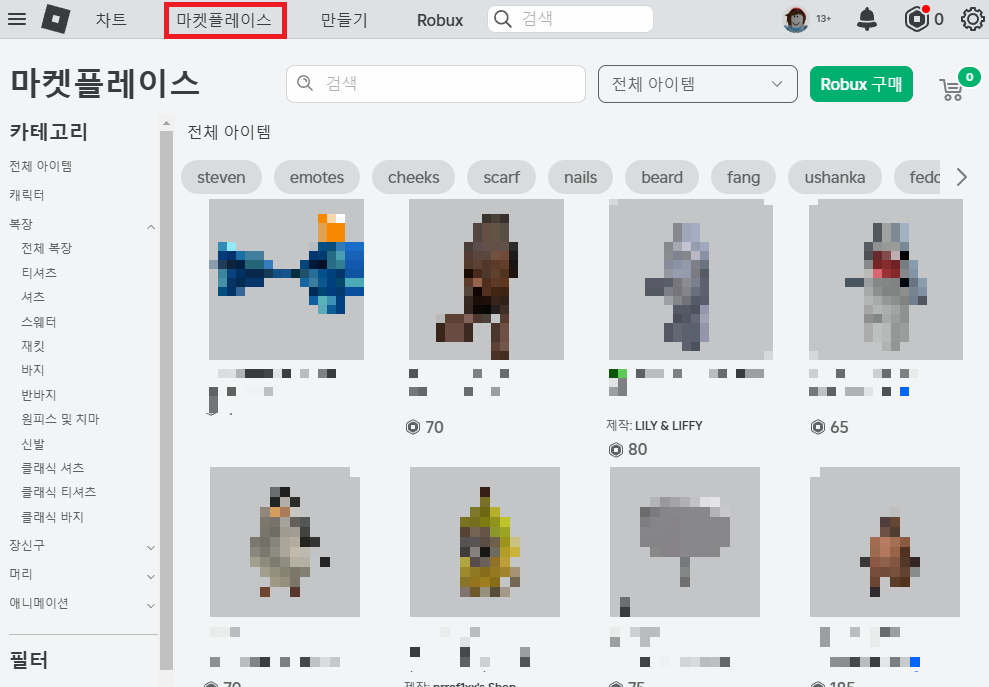Click the ushanka tag chip
Screen dimensions: 989x687
[834, 177]
